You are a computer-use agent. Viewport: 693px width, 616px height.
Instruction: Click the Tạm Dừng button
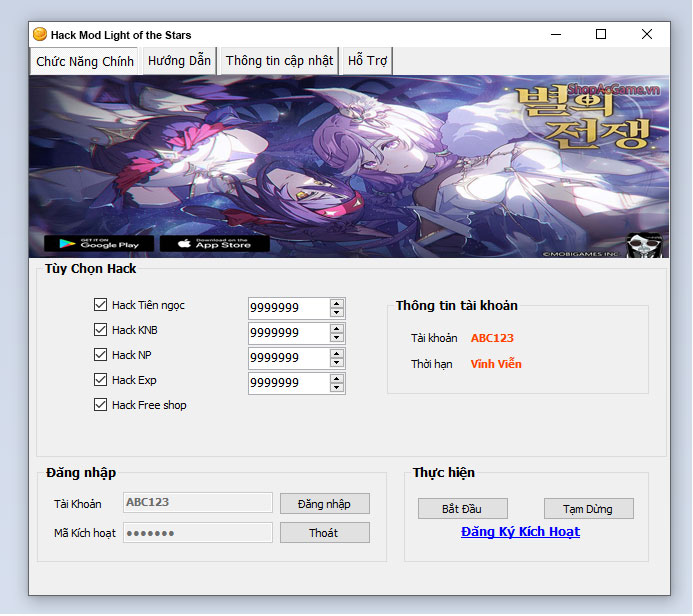pos(588,509)
